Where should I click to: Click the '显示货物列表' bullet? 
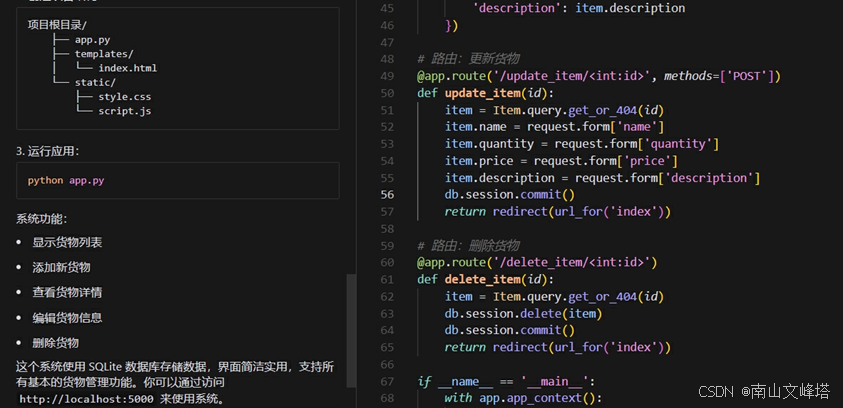[x=67, y=242]
